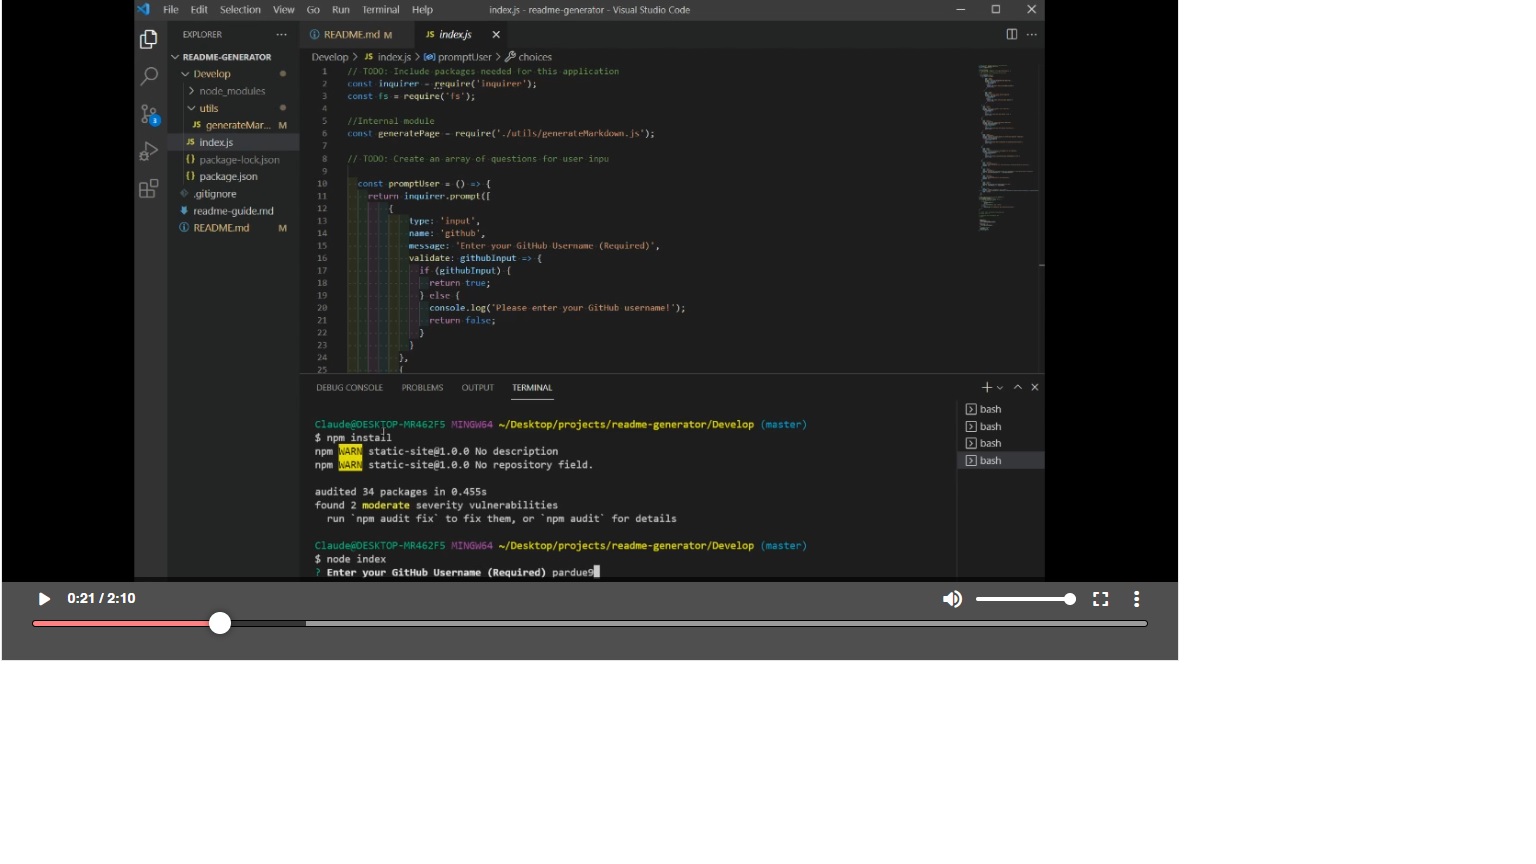Open the Search view in the activity bar

(148, 76)
